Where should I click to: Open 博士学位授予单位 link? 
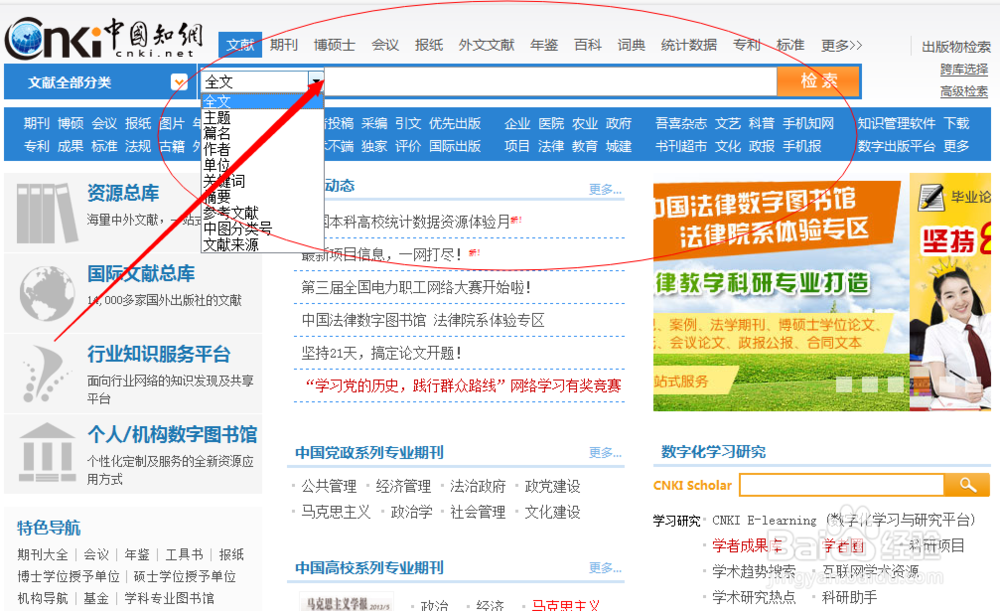(68, 577)
